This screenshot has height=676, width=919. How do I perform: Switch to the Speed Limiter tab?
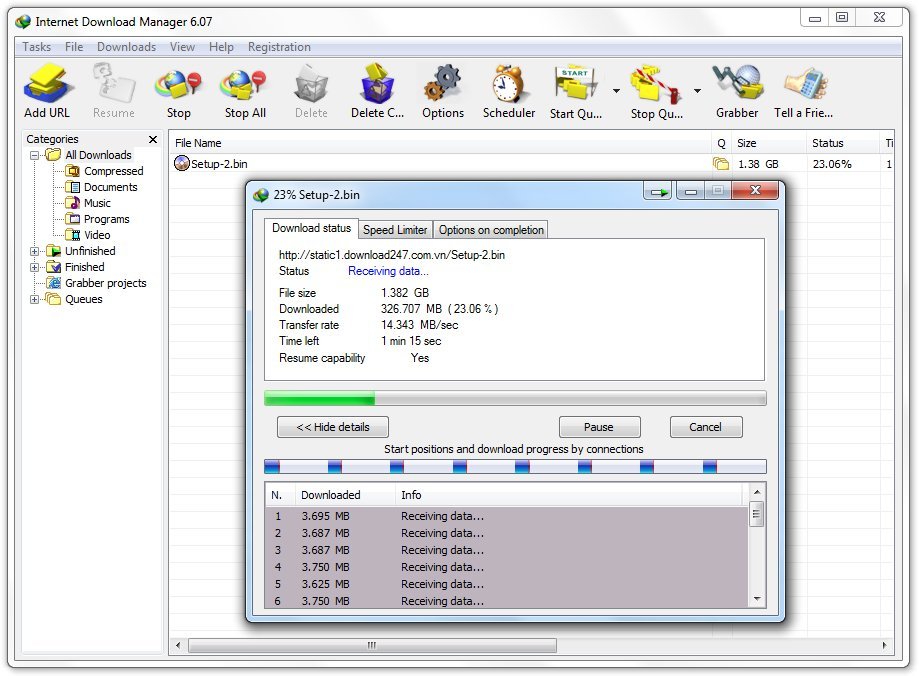[395, 229]
